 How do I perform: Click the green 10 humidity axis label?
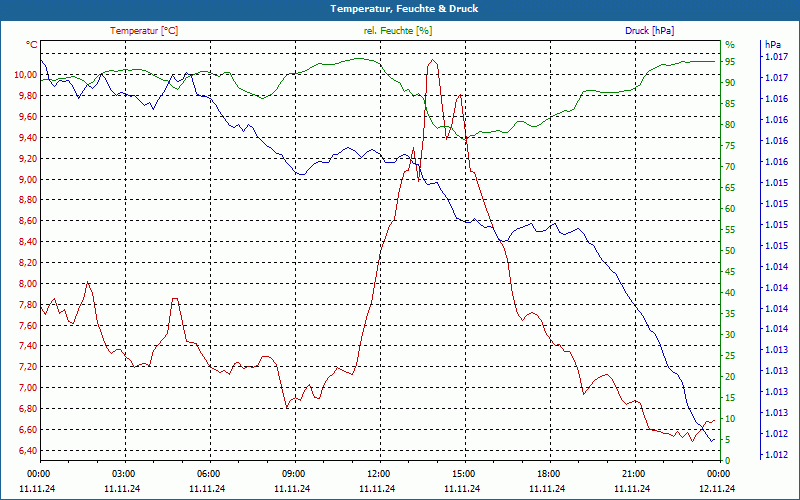(x=730, y=419)
